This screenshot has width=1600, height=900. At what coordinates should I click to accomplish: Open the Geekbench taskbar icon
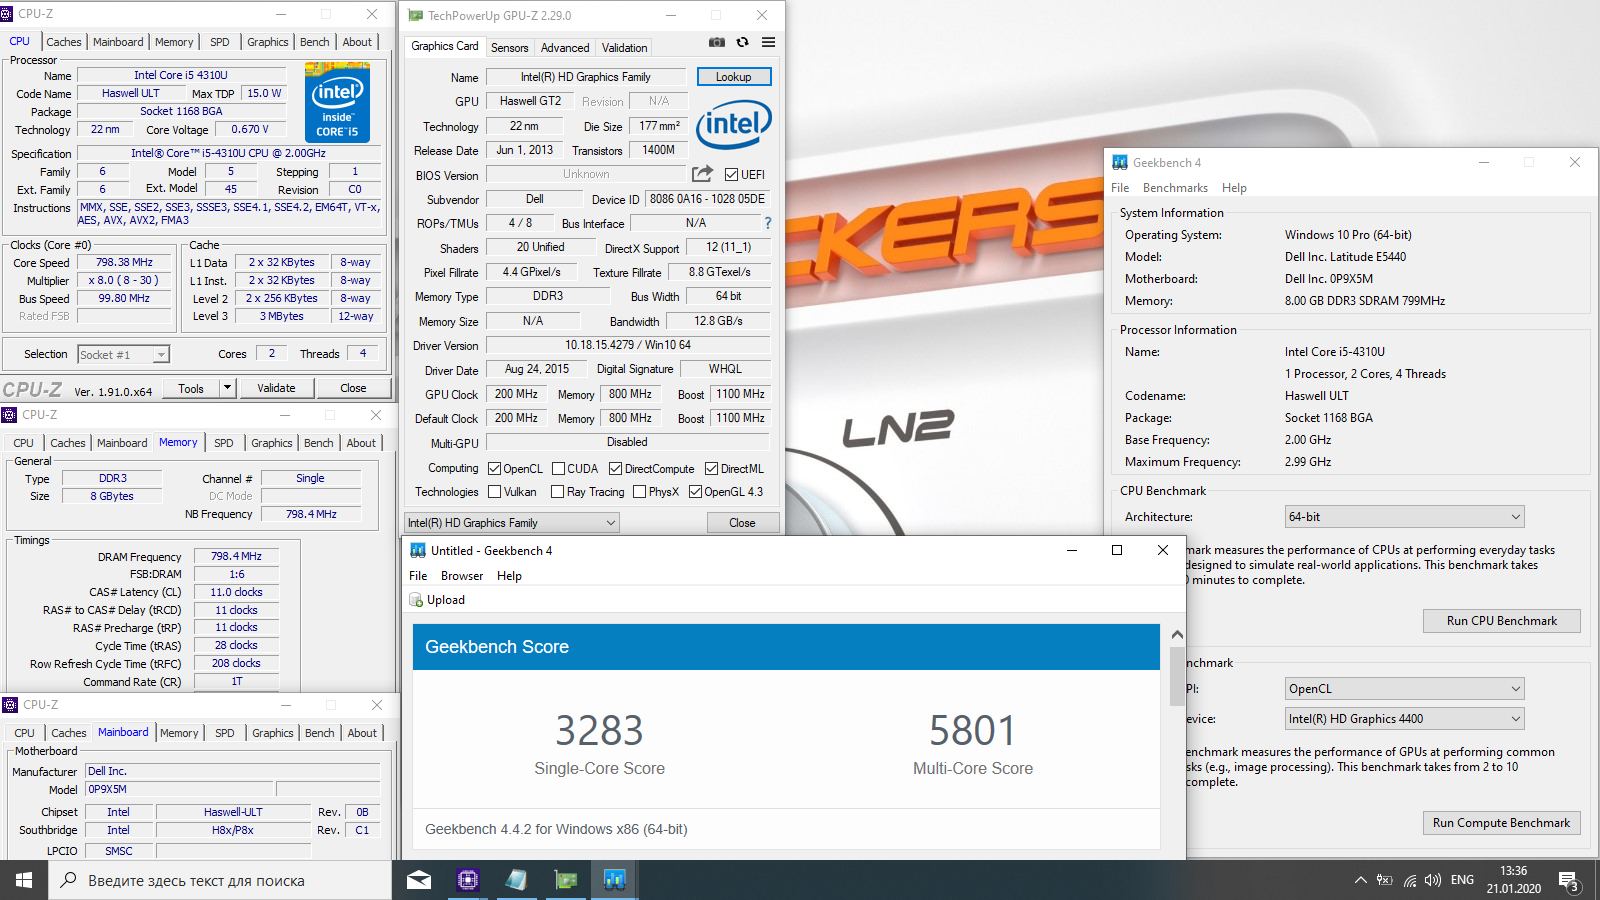tap(614, 880)
